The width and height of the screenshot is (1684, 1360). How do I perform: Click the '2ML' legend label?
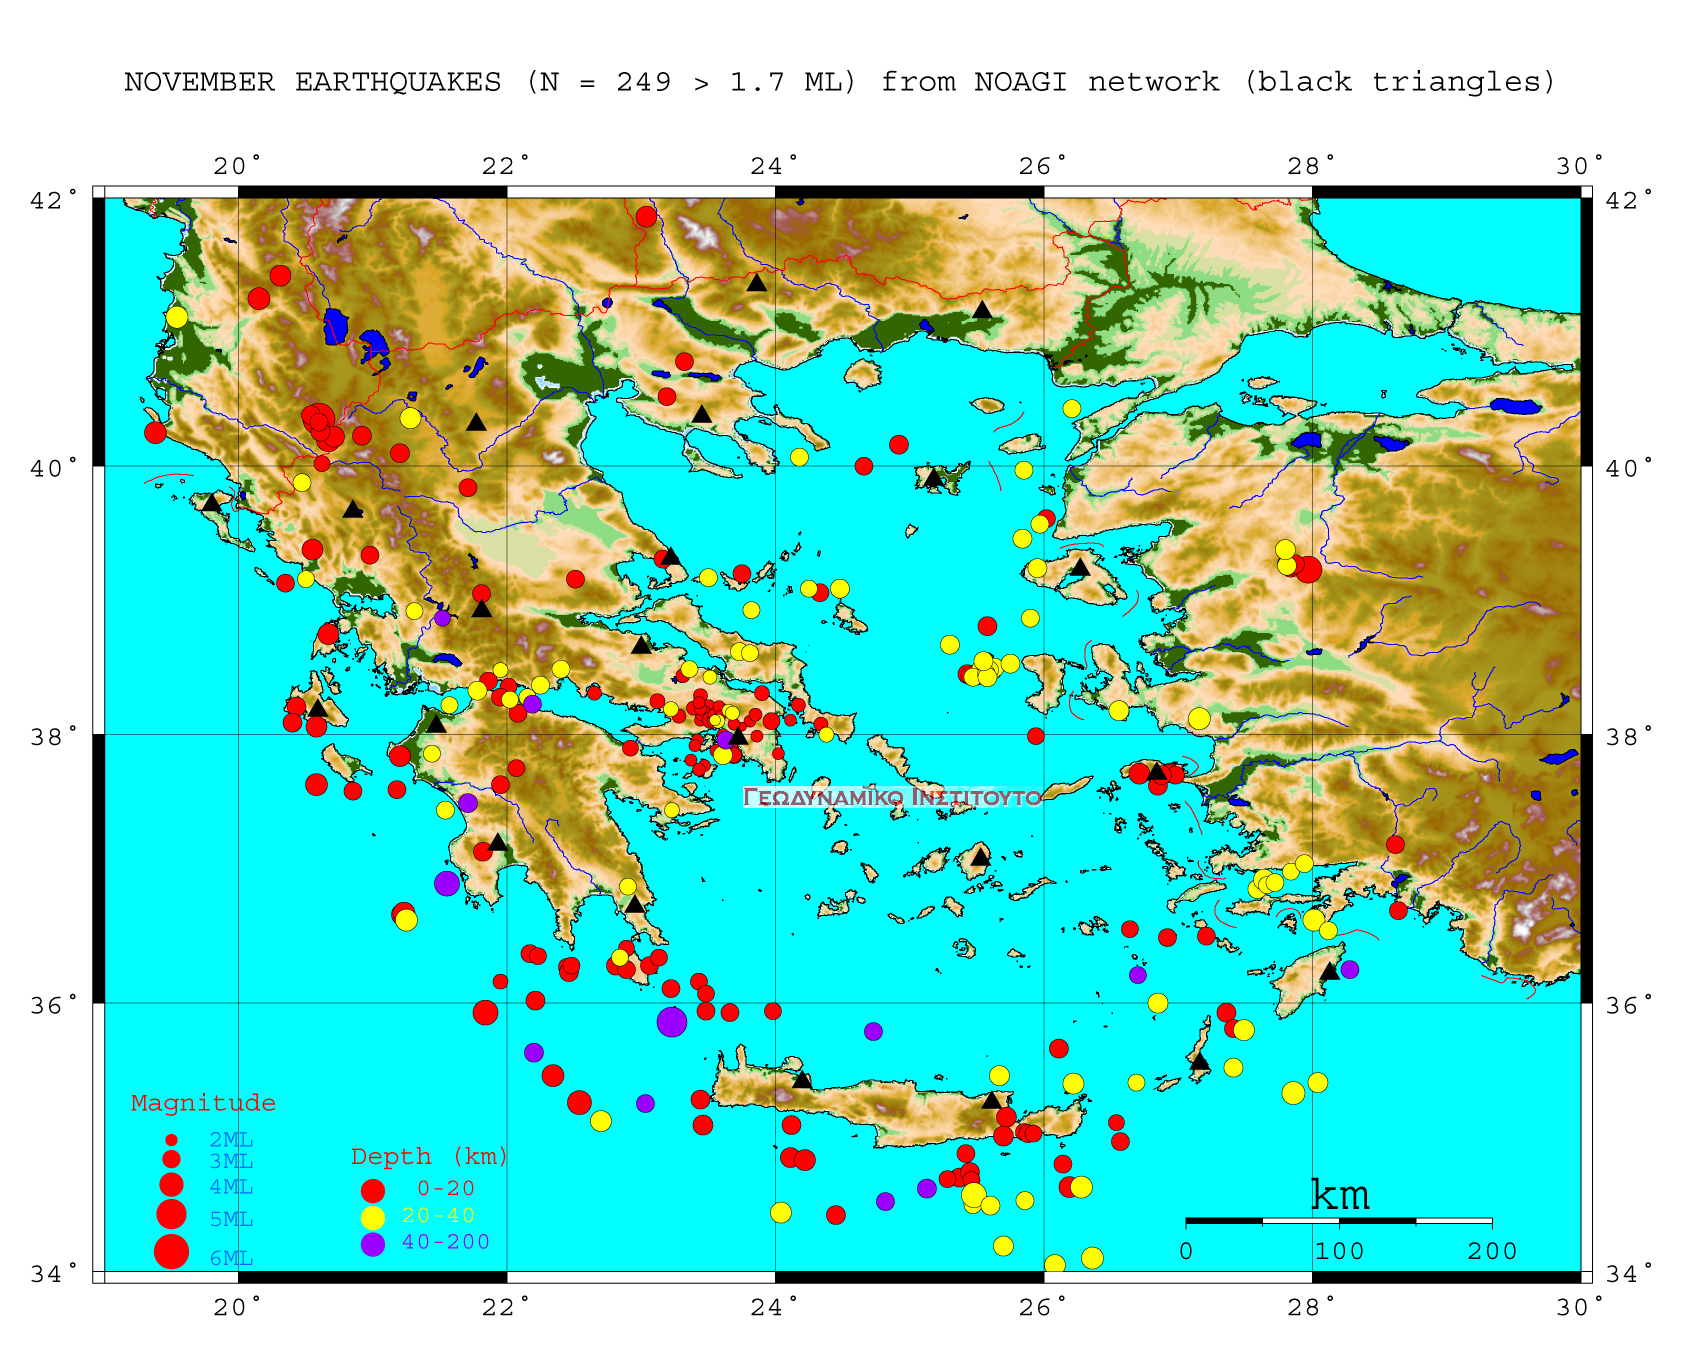coord(231,1139)
